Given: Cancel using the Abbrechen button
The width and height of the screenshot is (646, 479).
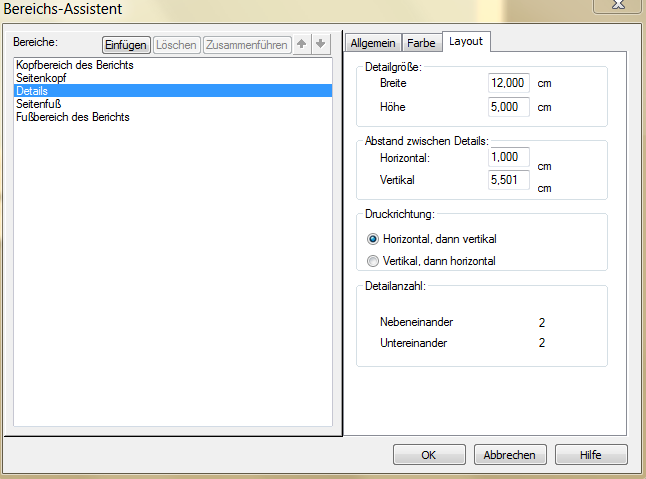Looking at the screenshot, I should [510, 455].
